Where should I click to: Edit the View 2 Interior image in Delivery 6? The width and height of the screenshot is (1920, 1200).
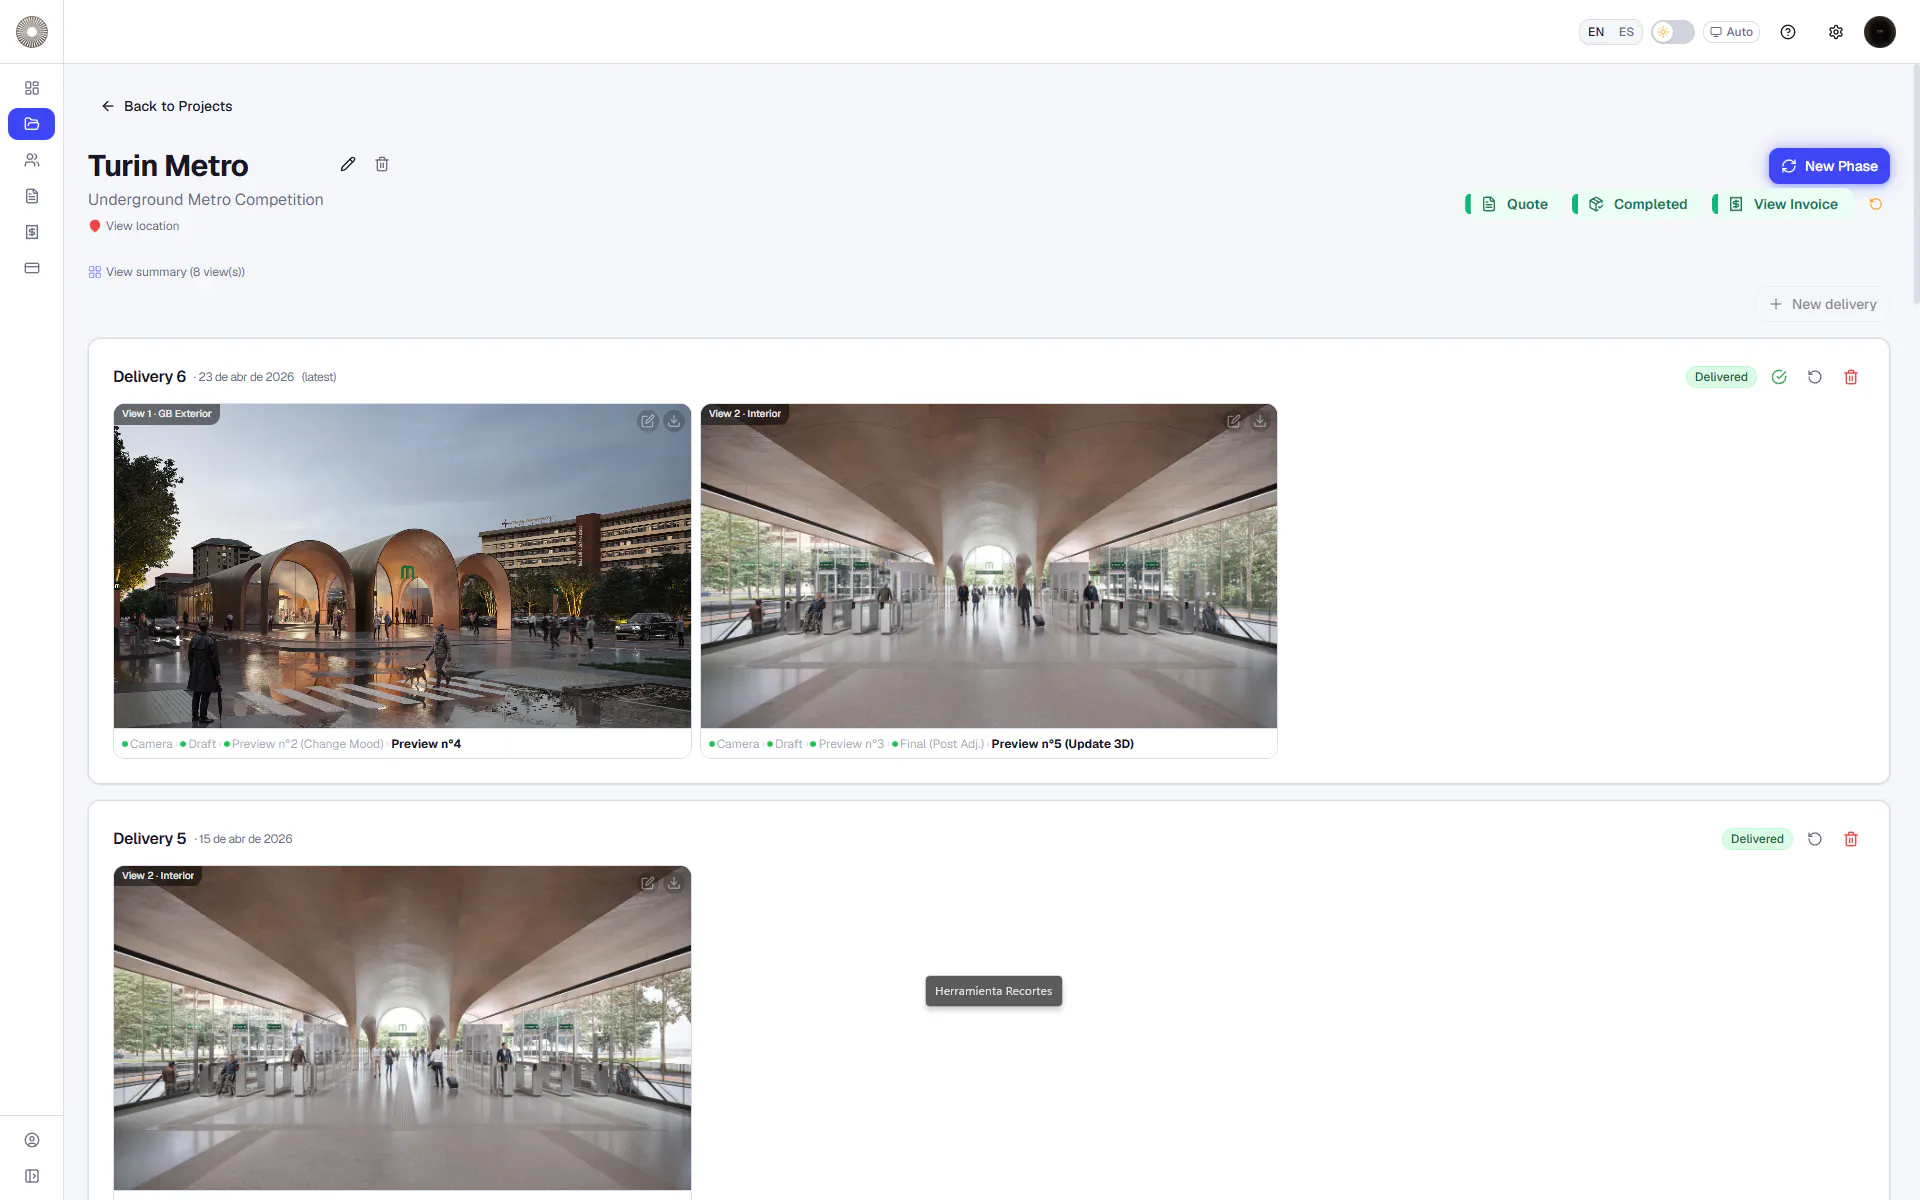tap(1234, 421)
